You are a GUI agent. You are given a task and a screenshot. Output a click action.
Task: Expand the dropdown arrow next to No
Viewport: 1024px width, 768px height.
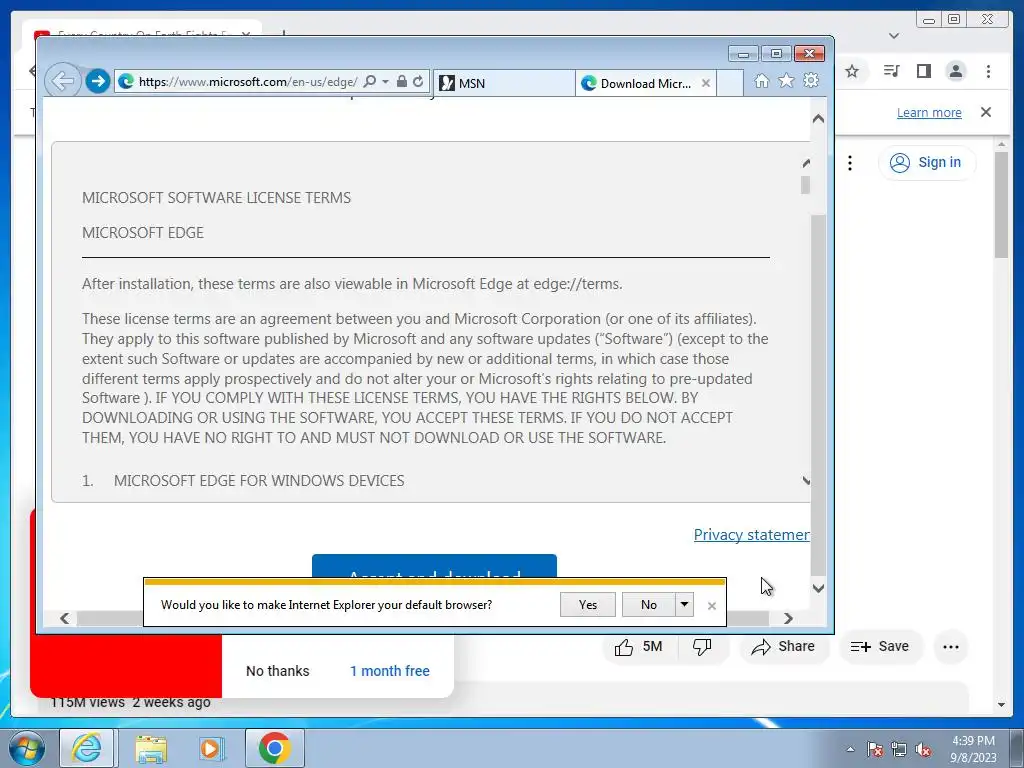click(x=684, y=605)
